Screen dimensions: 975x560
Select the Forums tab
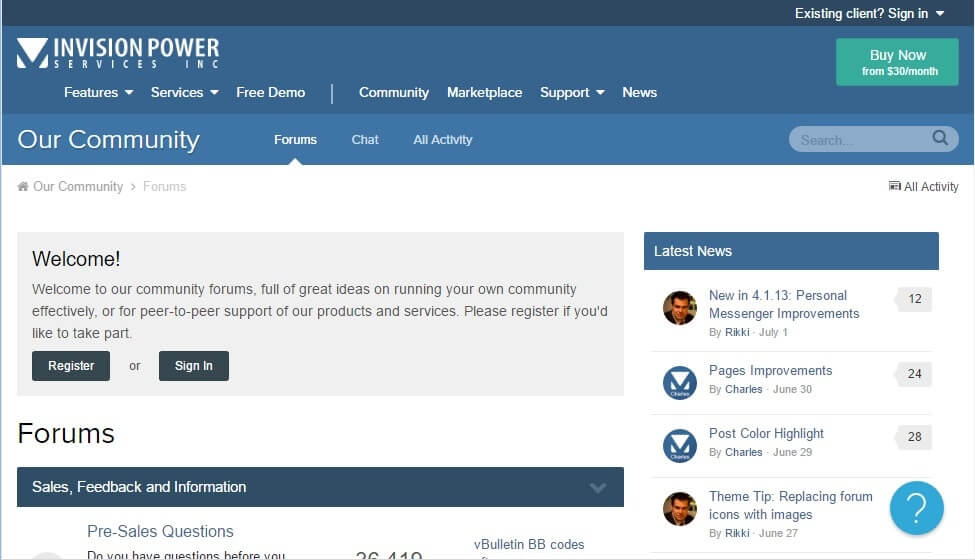click(295, 140)
